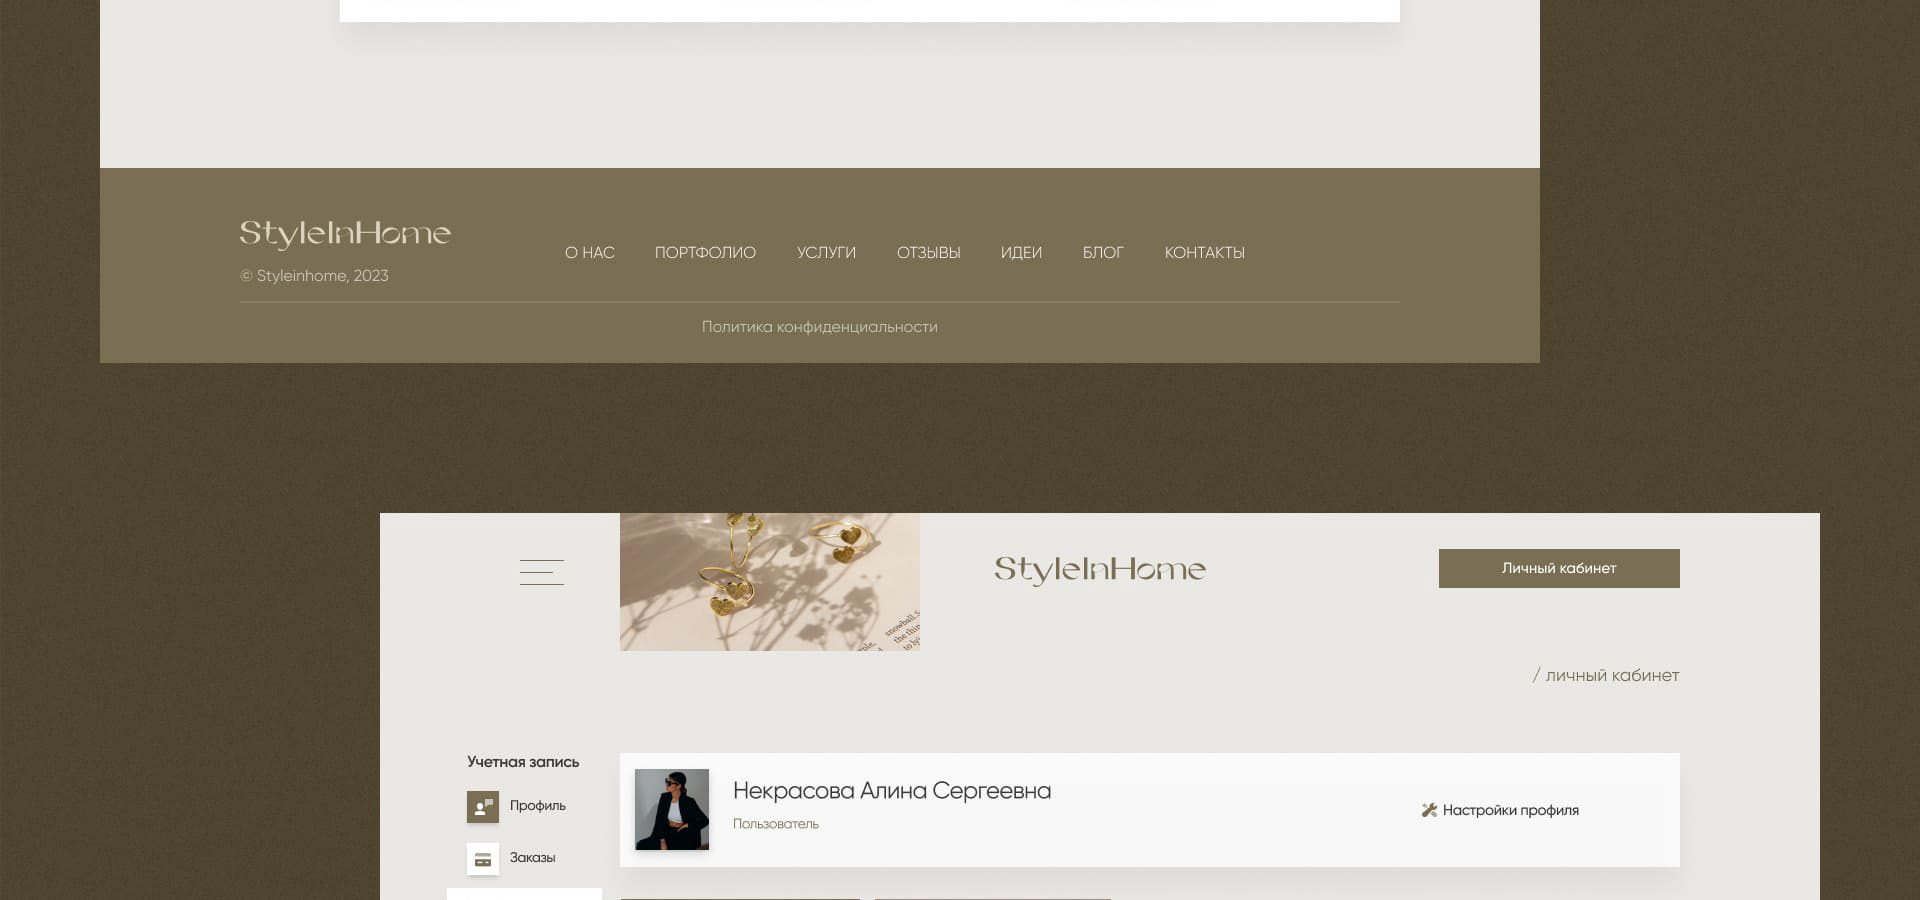Click the StyleInHome logo in the footer
Image resolution: width=1920 pixels, height=900 pixels.
(345, 234)
